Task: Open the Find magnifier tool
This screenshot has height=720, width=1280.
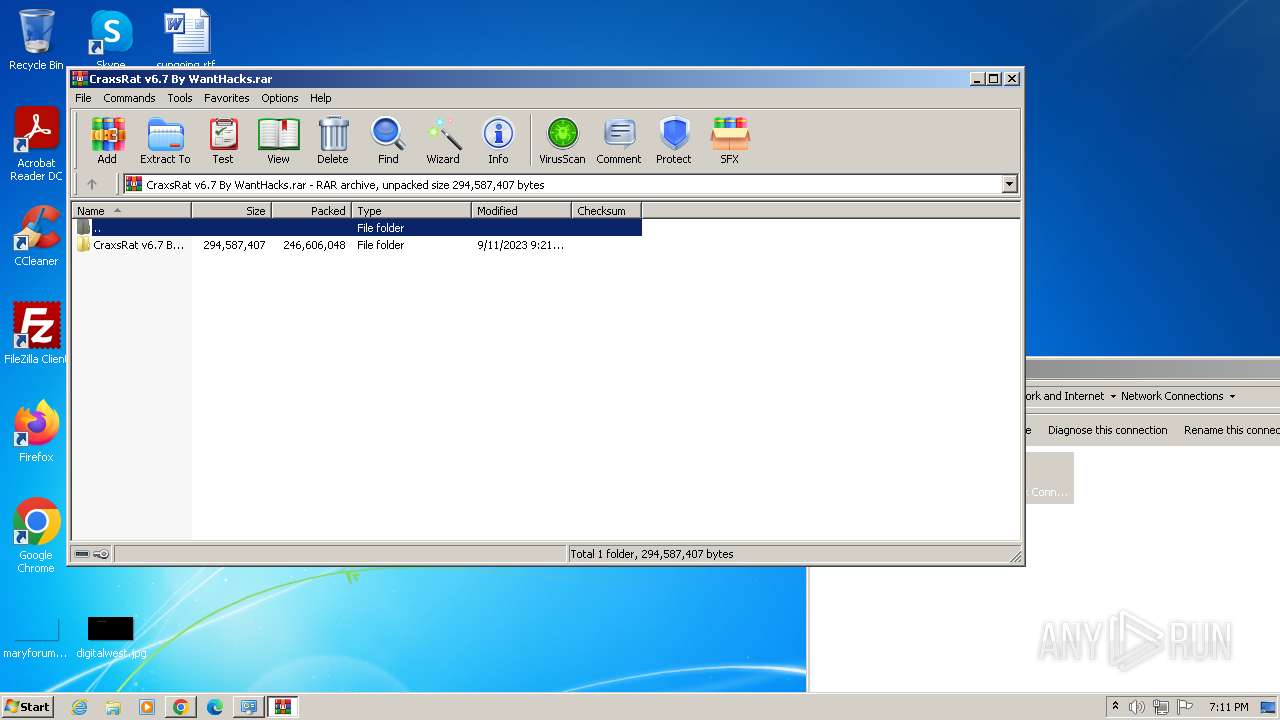Action: (388, 141)
